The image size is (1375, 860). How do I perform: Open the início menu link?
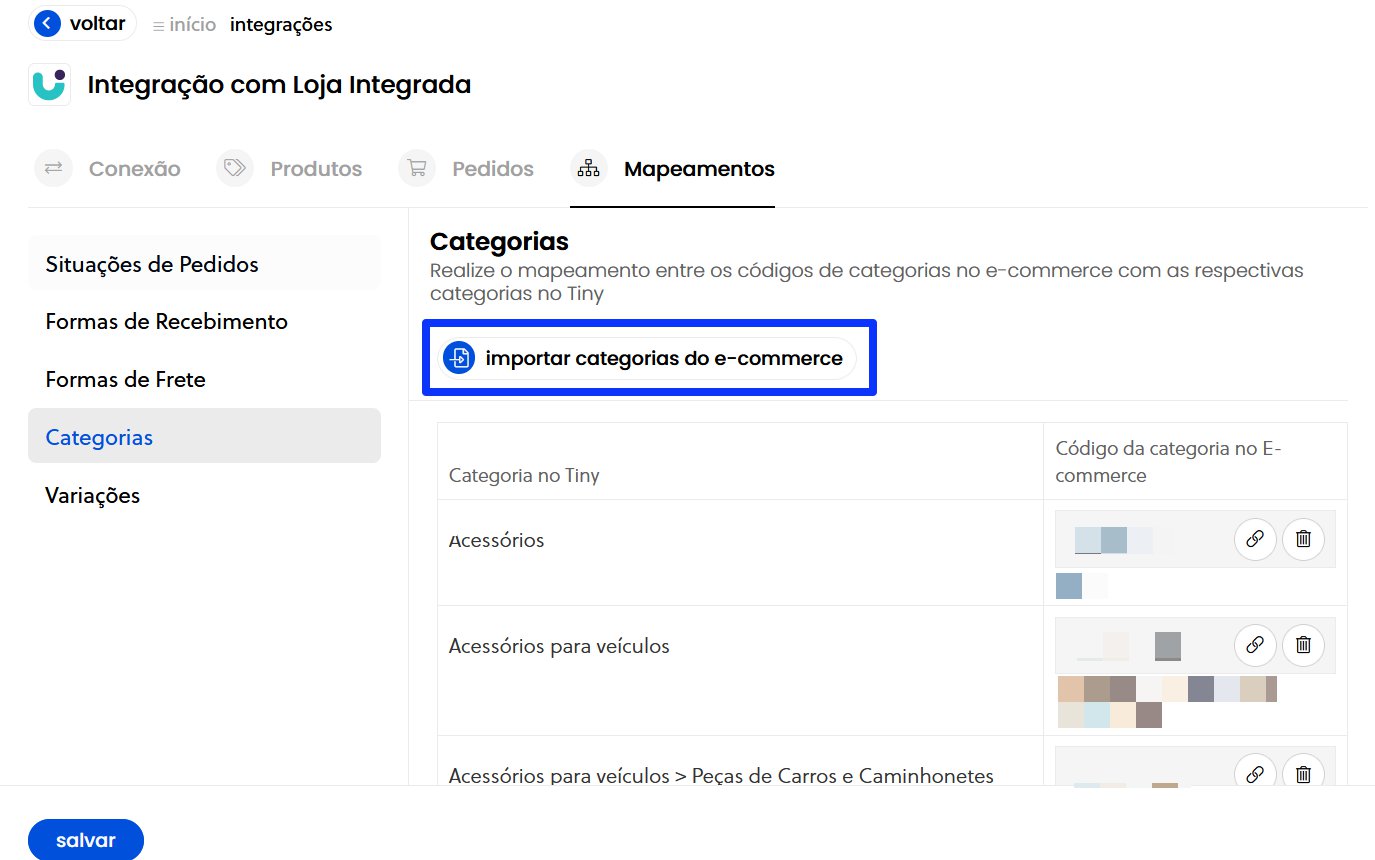tap(184, 25)
